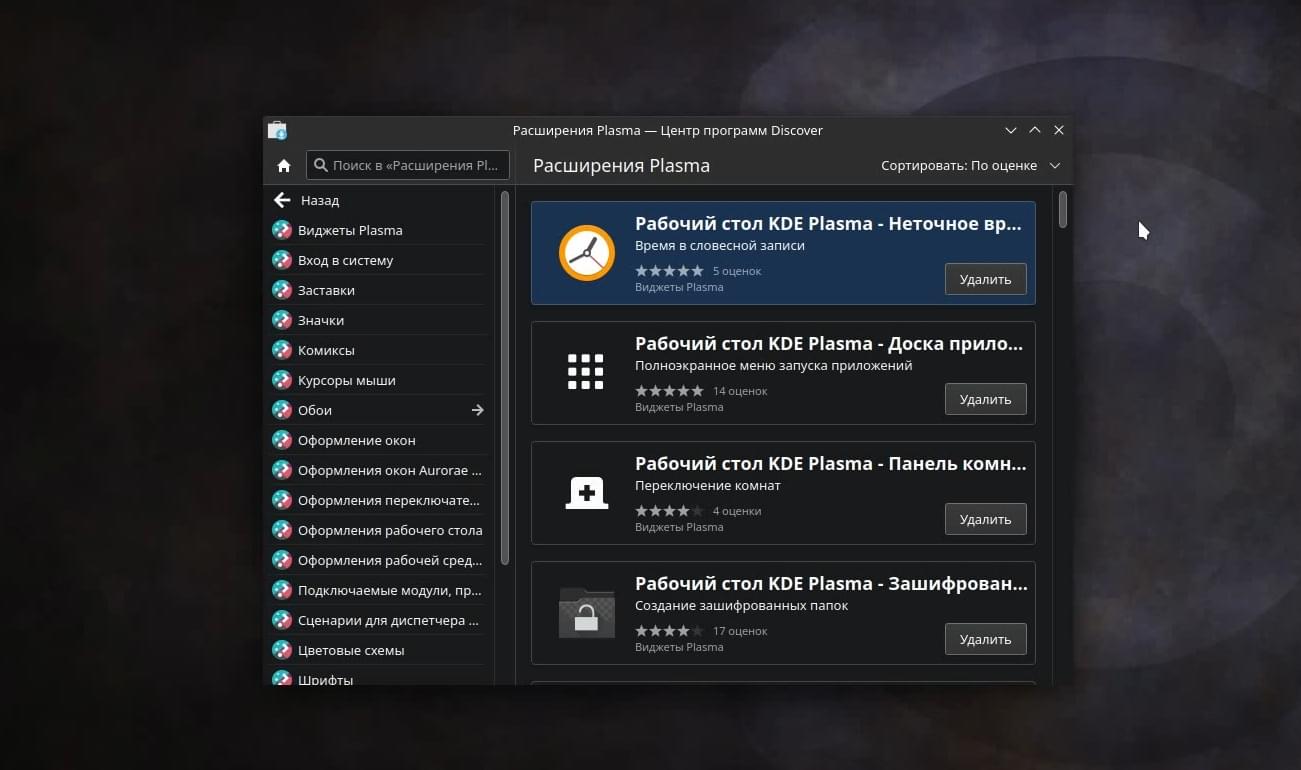Click the icon beside Заставки
1301x770 pixels.
click(282, 290)
